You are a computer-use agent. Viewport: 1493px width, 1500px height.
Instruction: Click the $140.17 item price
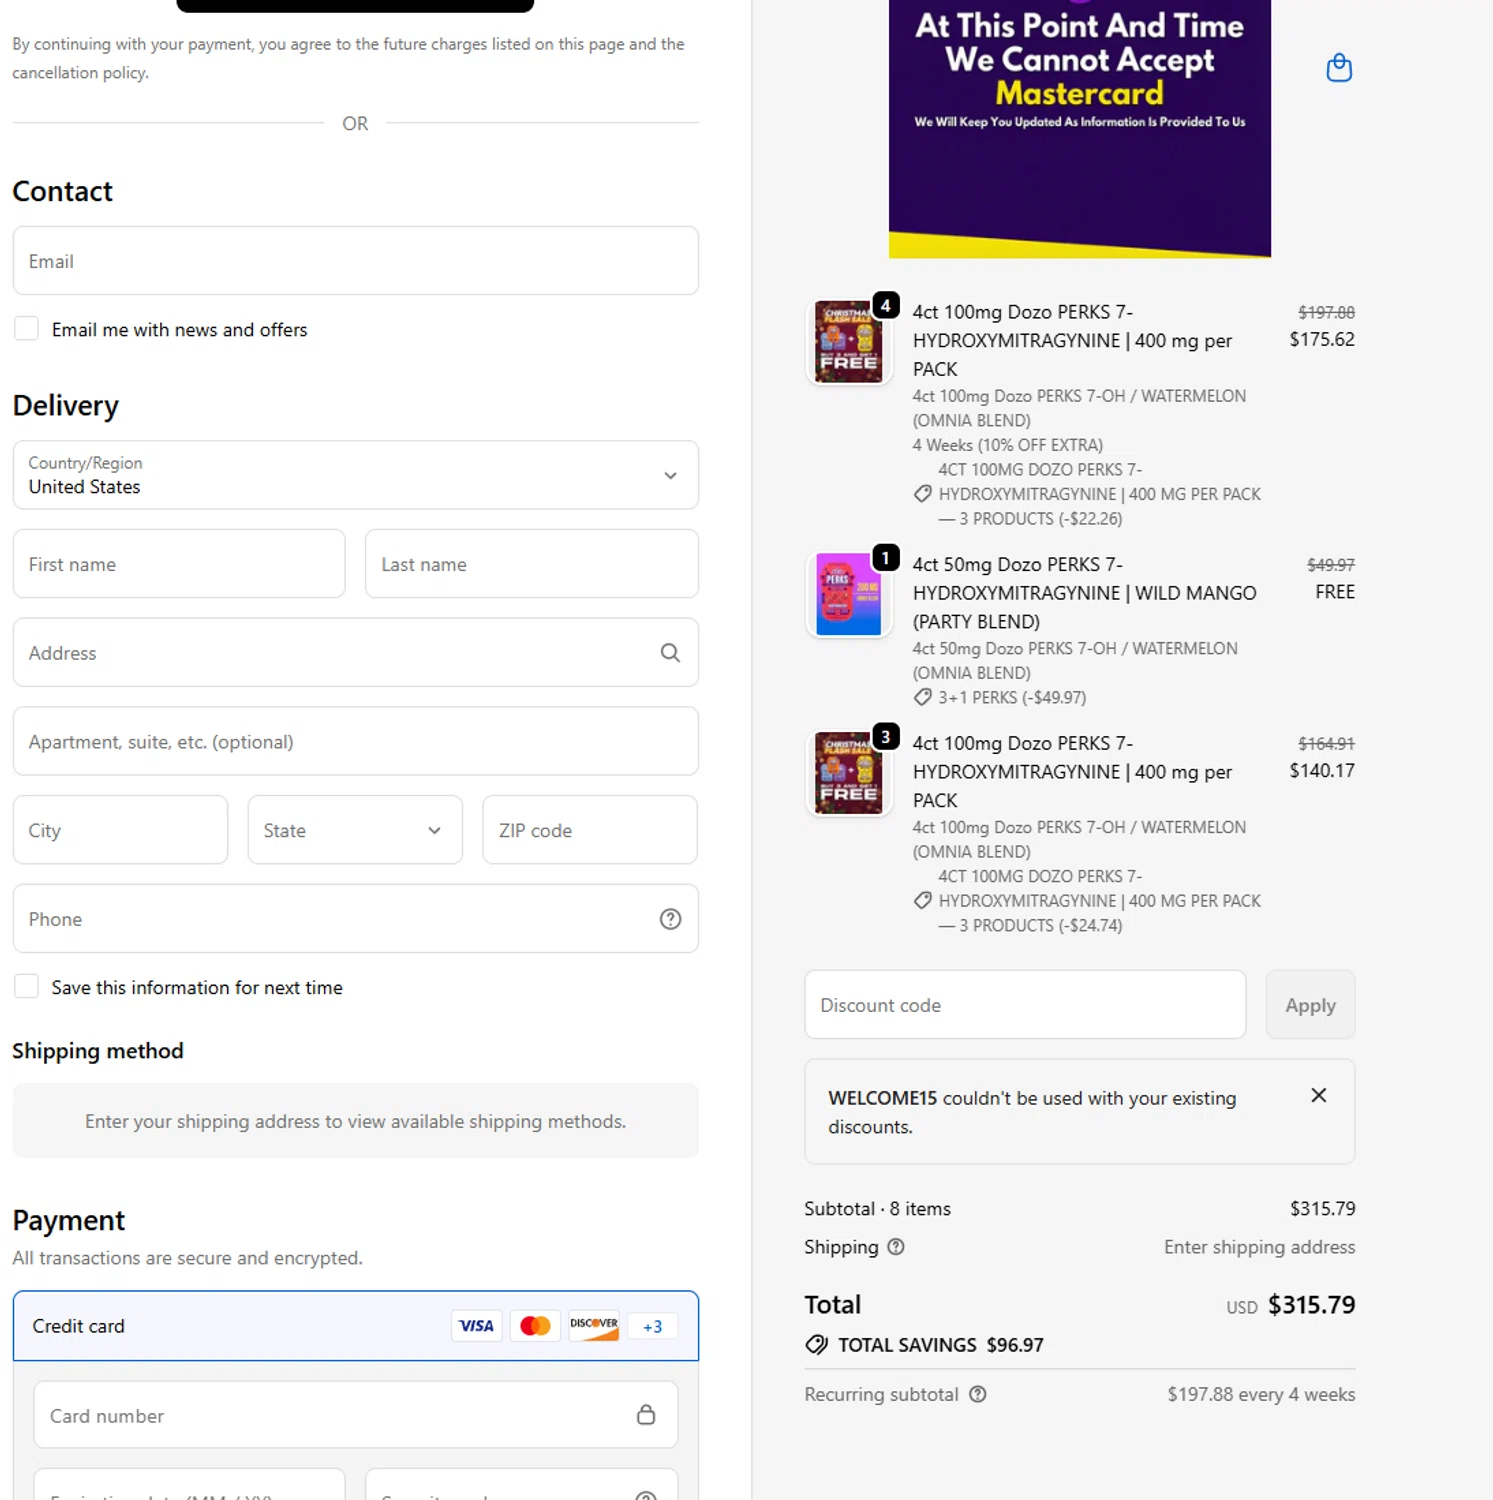click(x=1322, y=771)
